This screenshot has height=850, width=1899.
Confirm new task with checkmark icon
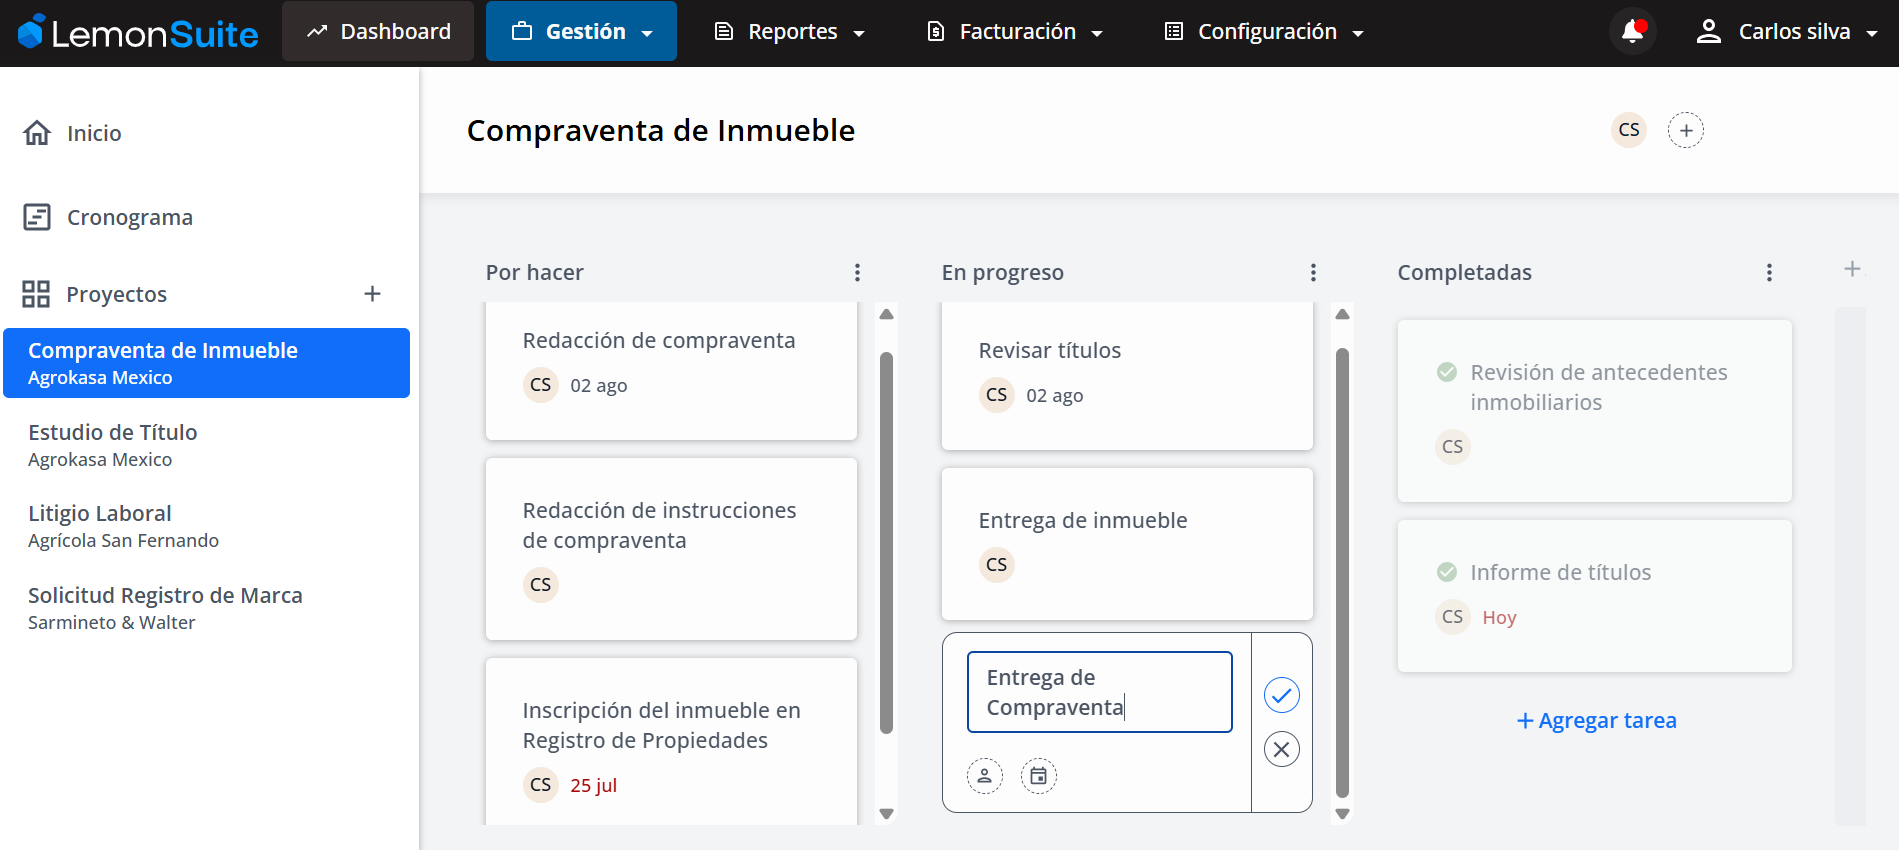pos(1281,695)
